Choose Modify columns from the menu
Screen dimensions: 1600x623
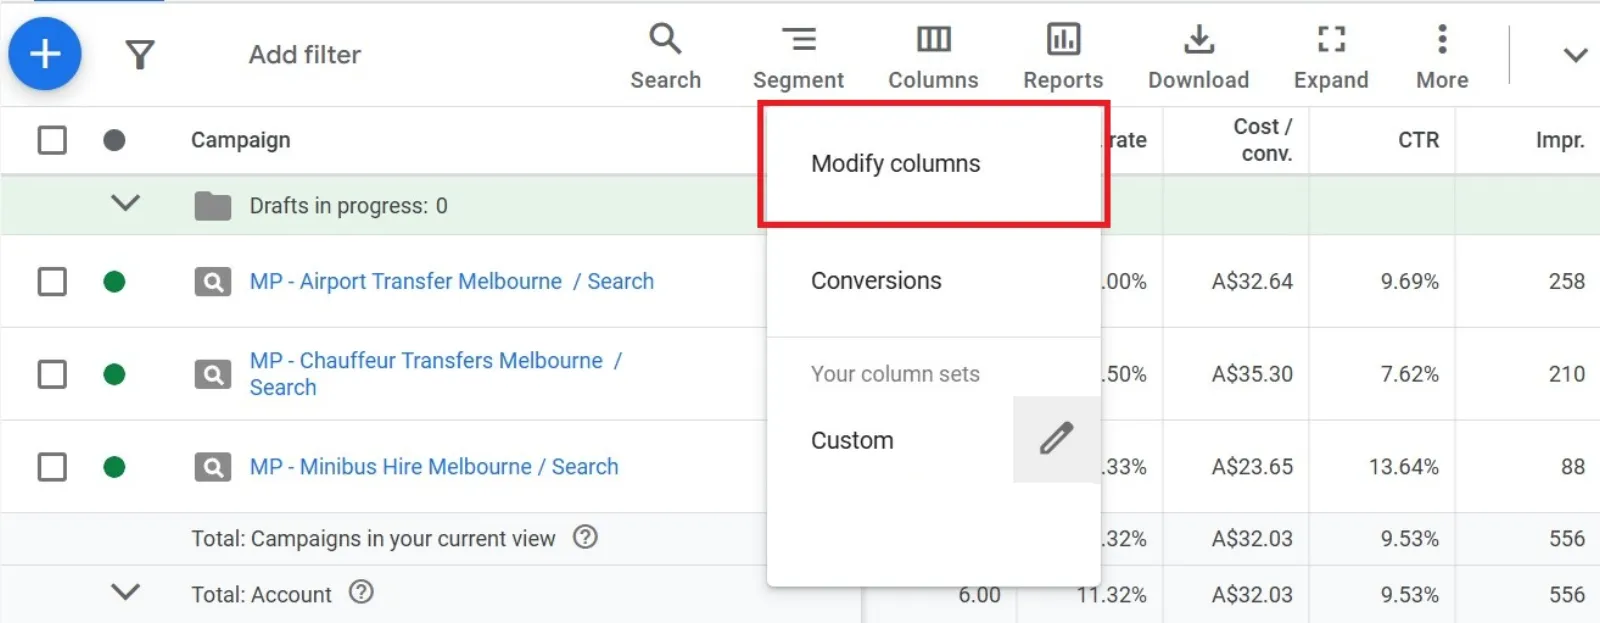click(x=933, y=164)
